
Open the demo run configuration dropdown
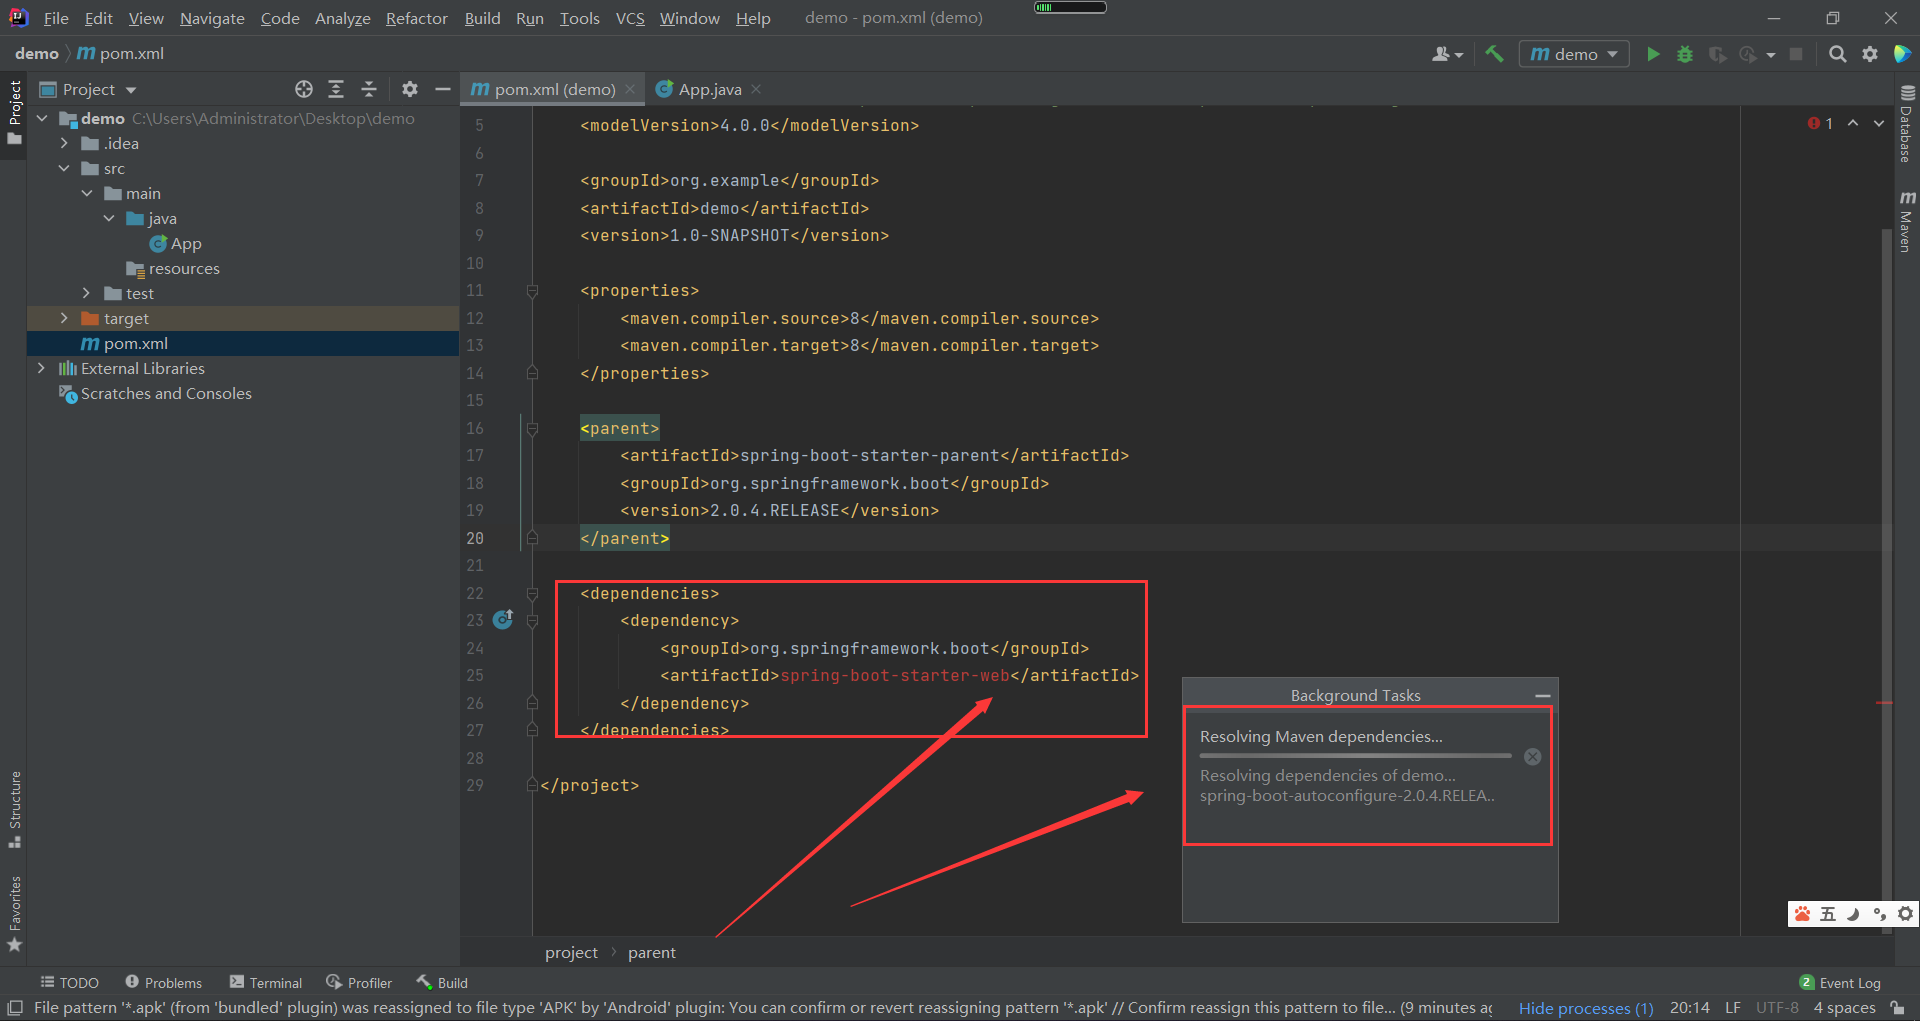pyautogui.click(x=1573, y=54)
